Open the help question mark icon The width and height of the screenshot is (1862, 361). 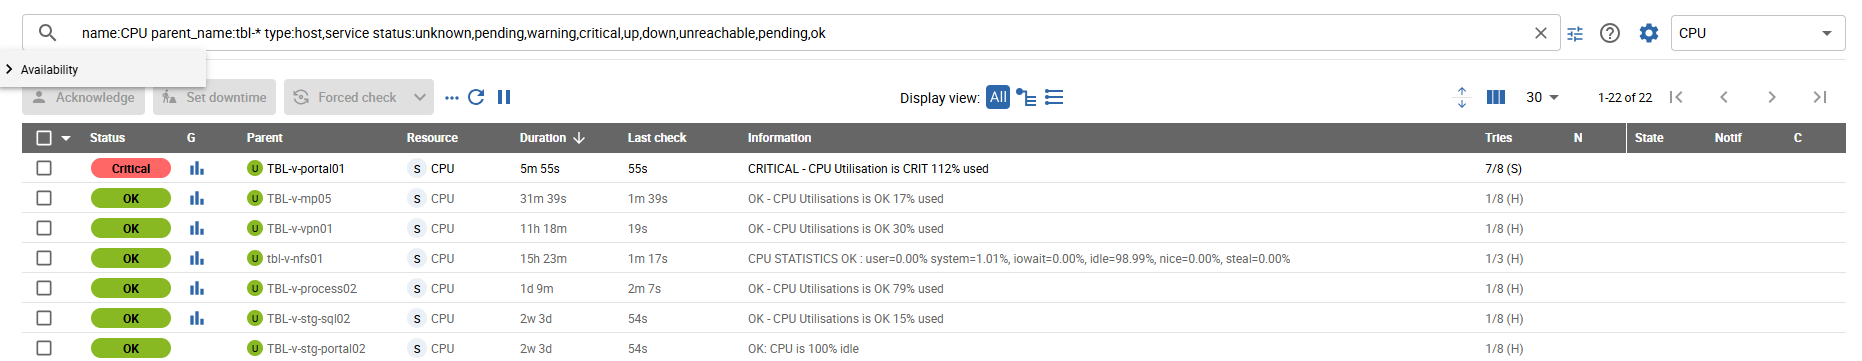point(1610,33)
